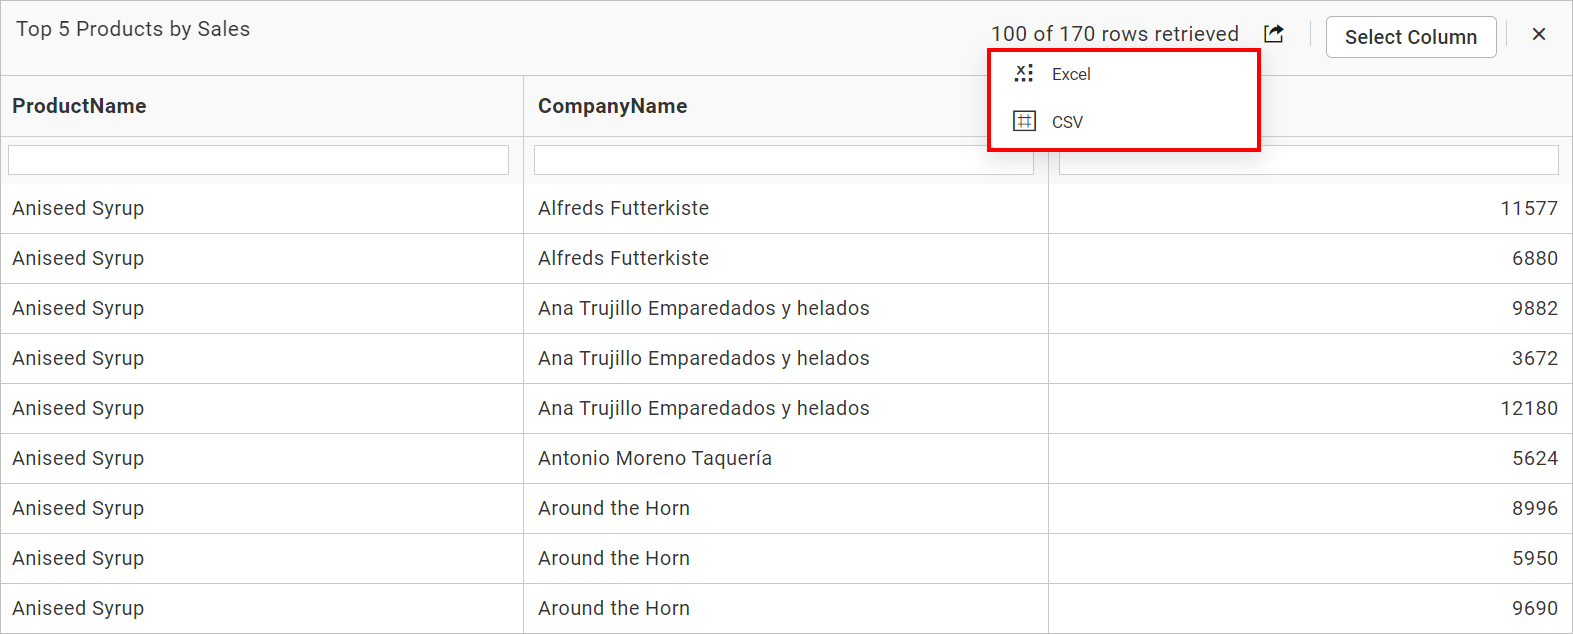Click the Around the Horn row showing 8996
The image size is (1573, 634).
[x=613, y=508]
